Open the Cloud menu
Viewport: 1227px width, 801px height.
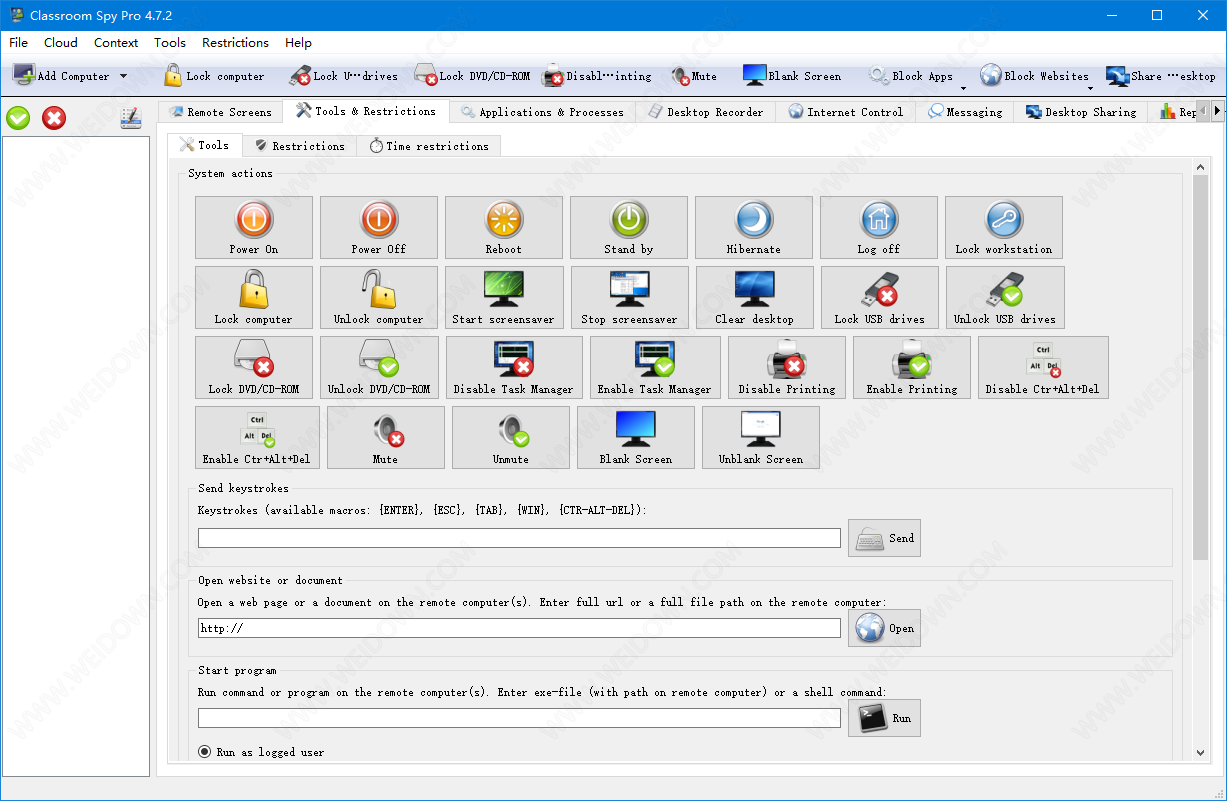tap(61, 43)
